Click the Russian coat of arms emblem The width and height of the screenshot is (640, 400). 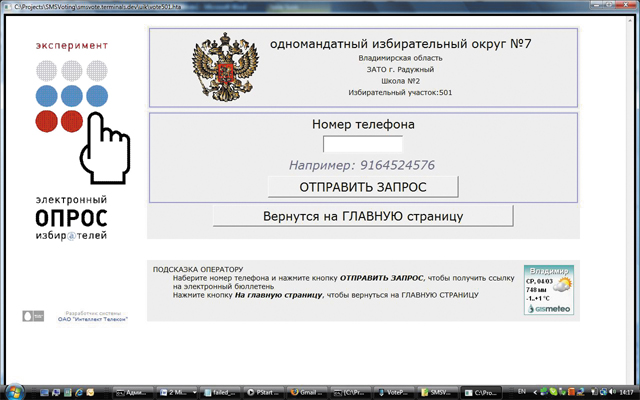coord(219,66)
